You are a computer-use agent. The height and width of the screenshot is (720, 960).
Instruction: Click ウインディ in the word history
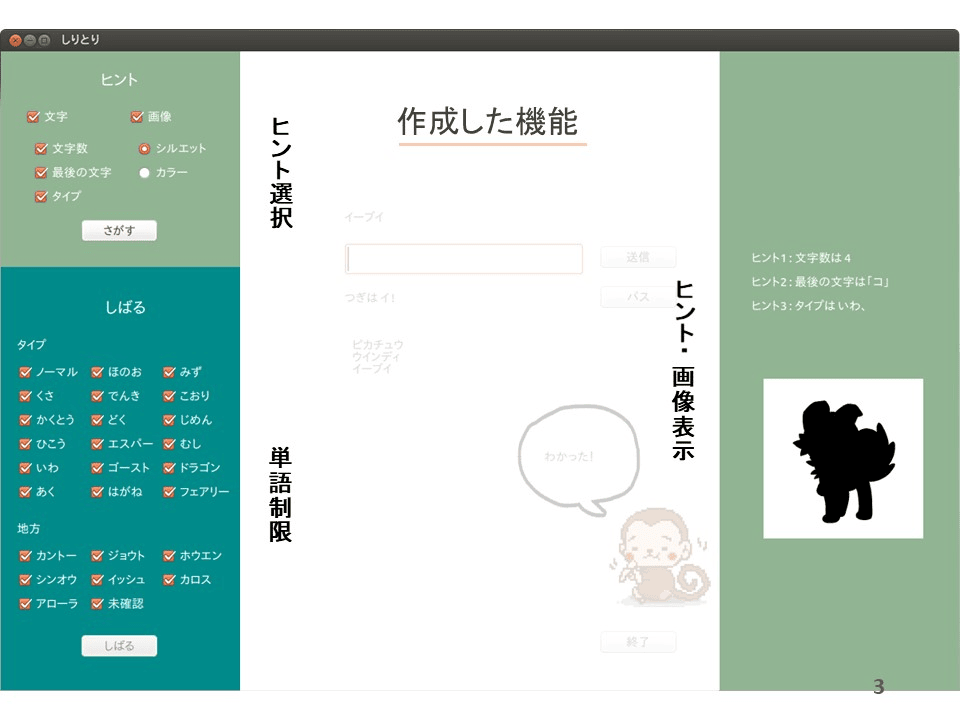coord(376,356)
